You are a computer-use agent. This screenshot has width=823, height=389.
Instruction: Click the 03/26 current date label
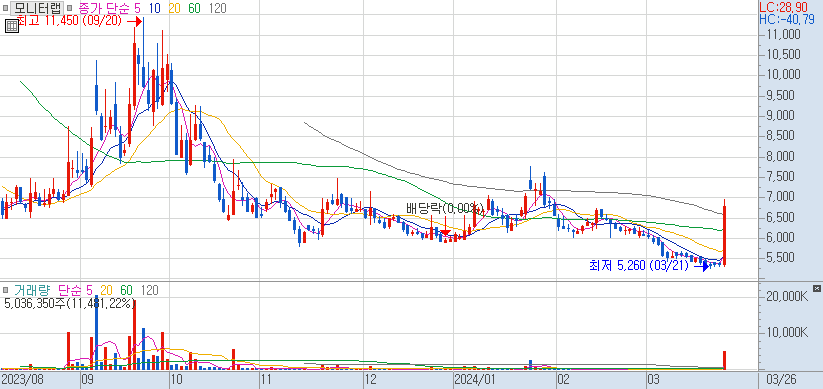point(781,379)
